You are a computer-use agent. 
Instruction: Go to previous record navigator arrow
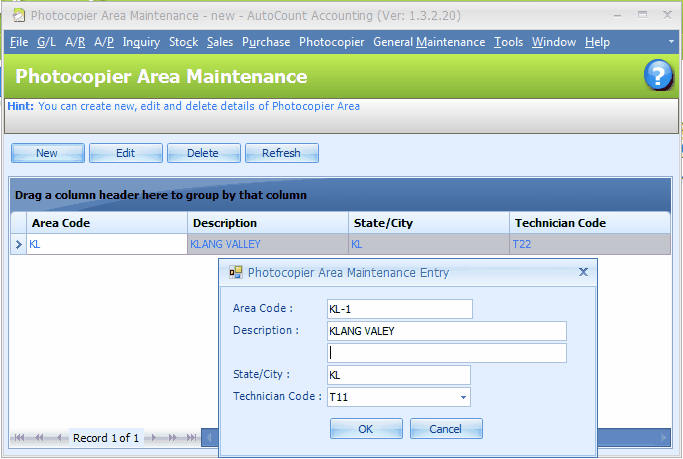coord(59,438)
